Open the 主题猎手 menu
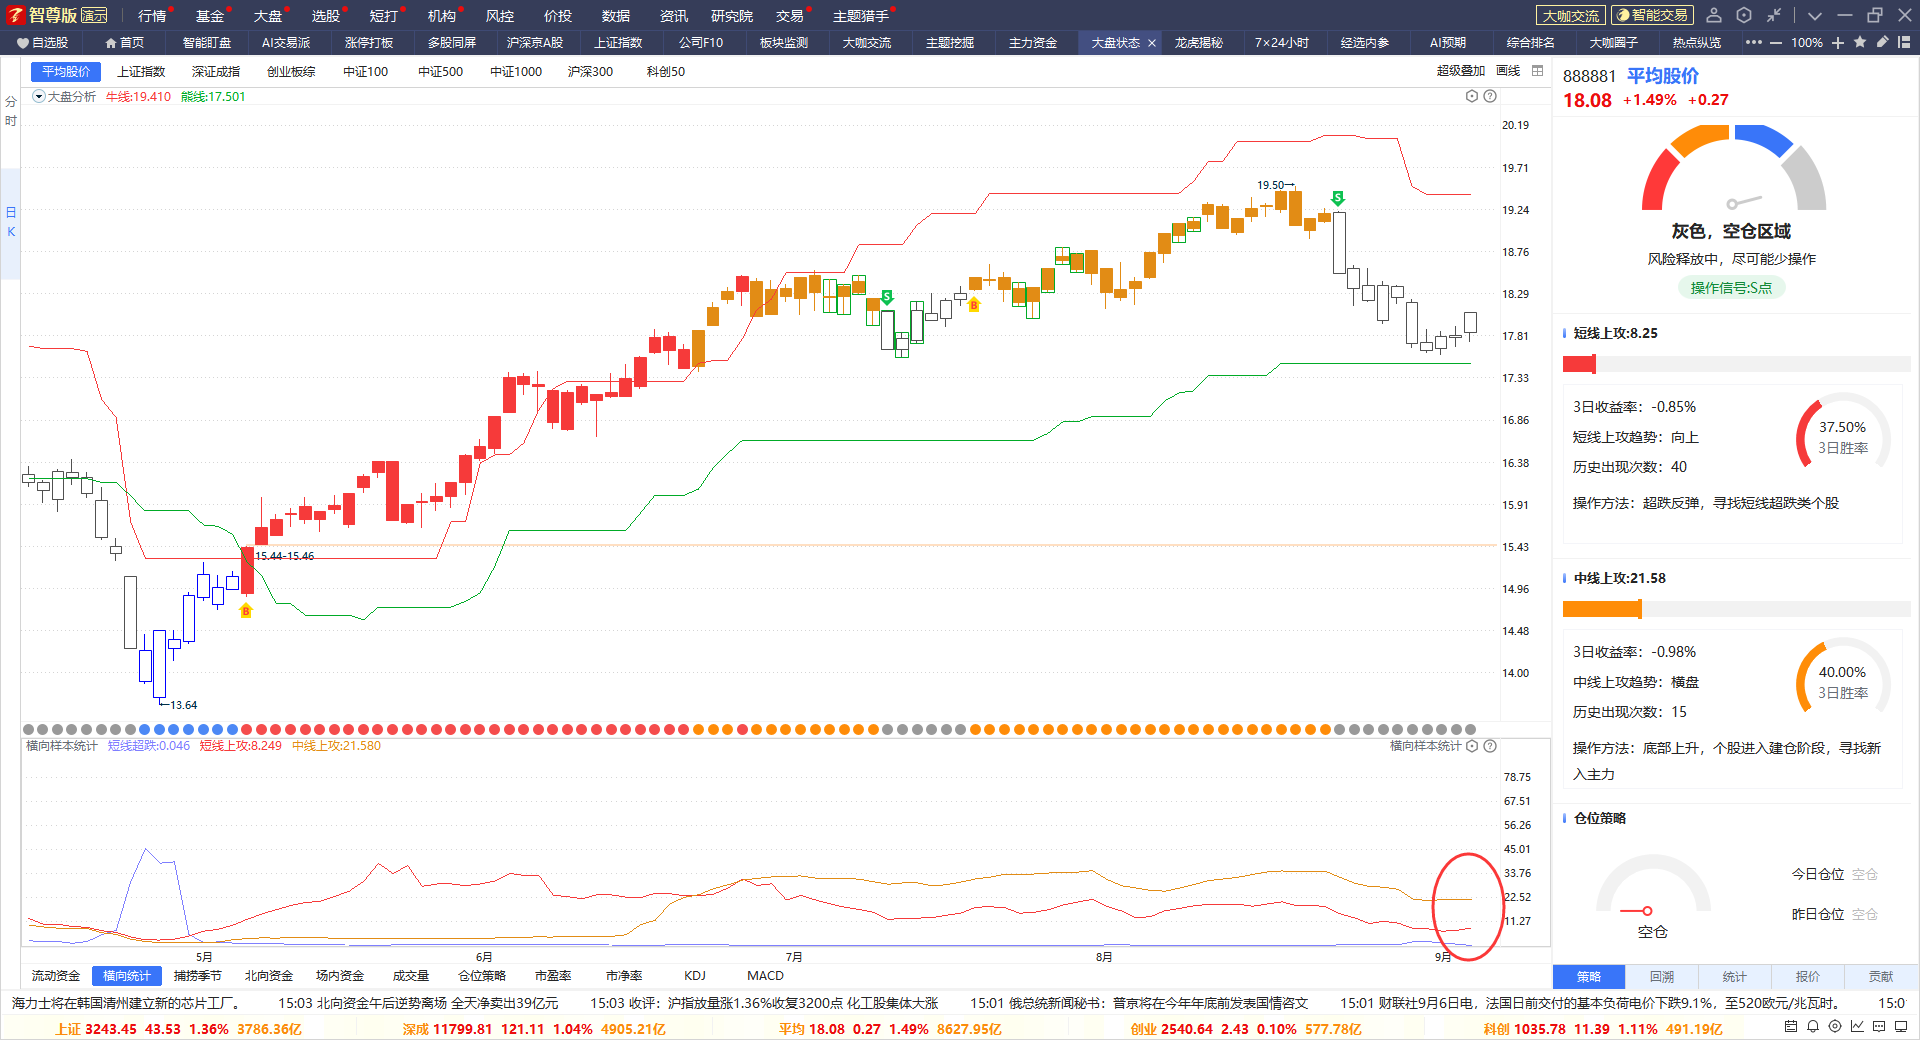 click(x=861, y=16)
